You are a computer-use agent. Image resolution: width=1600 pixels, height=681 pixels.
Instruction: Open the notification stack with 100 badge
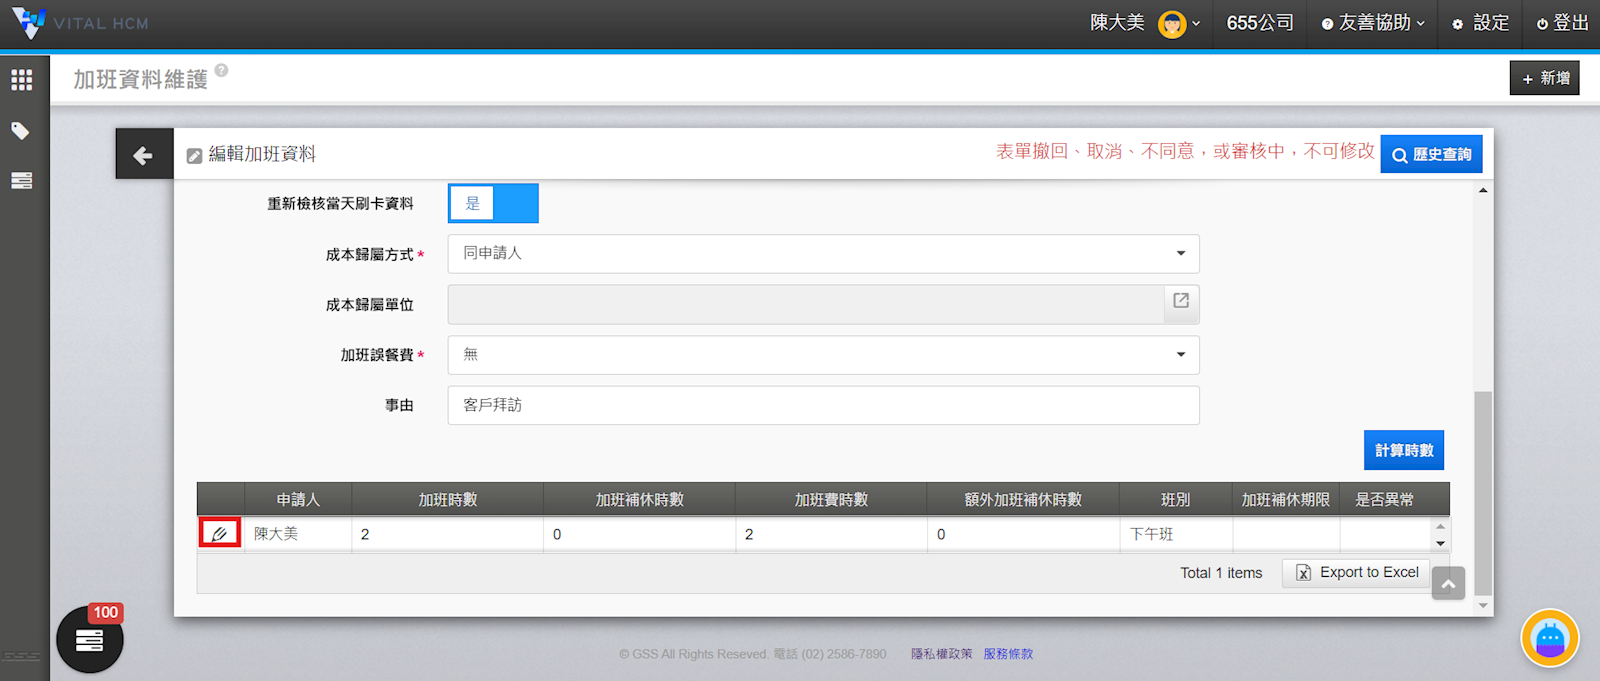click(x=90, y=640)
